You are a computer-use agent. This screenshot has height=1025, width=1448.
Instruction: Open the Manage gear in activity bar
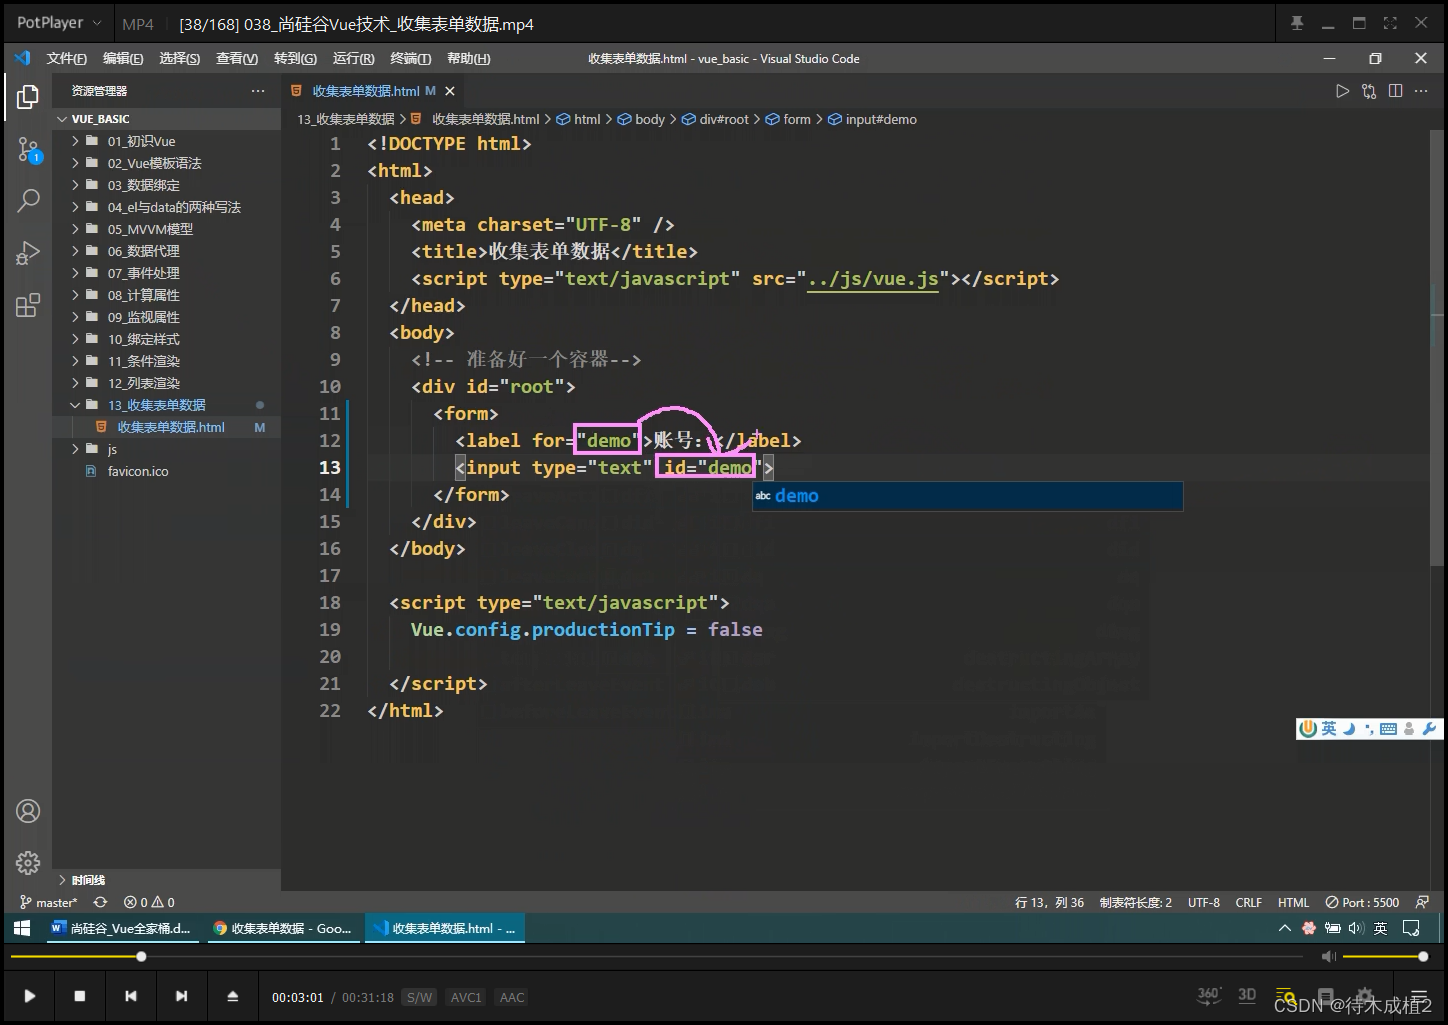click(x=28, y=862)
